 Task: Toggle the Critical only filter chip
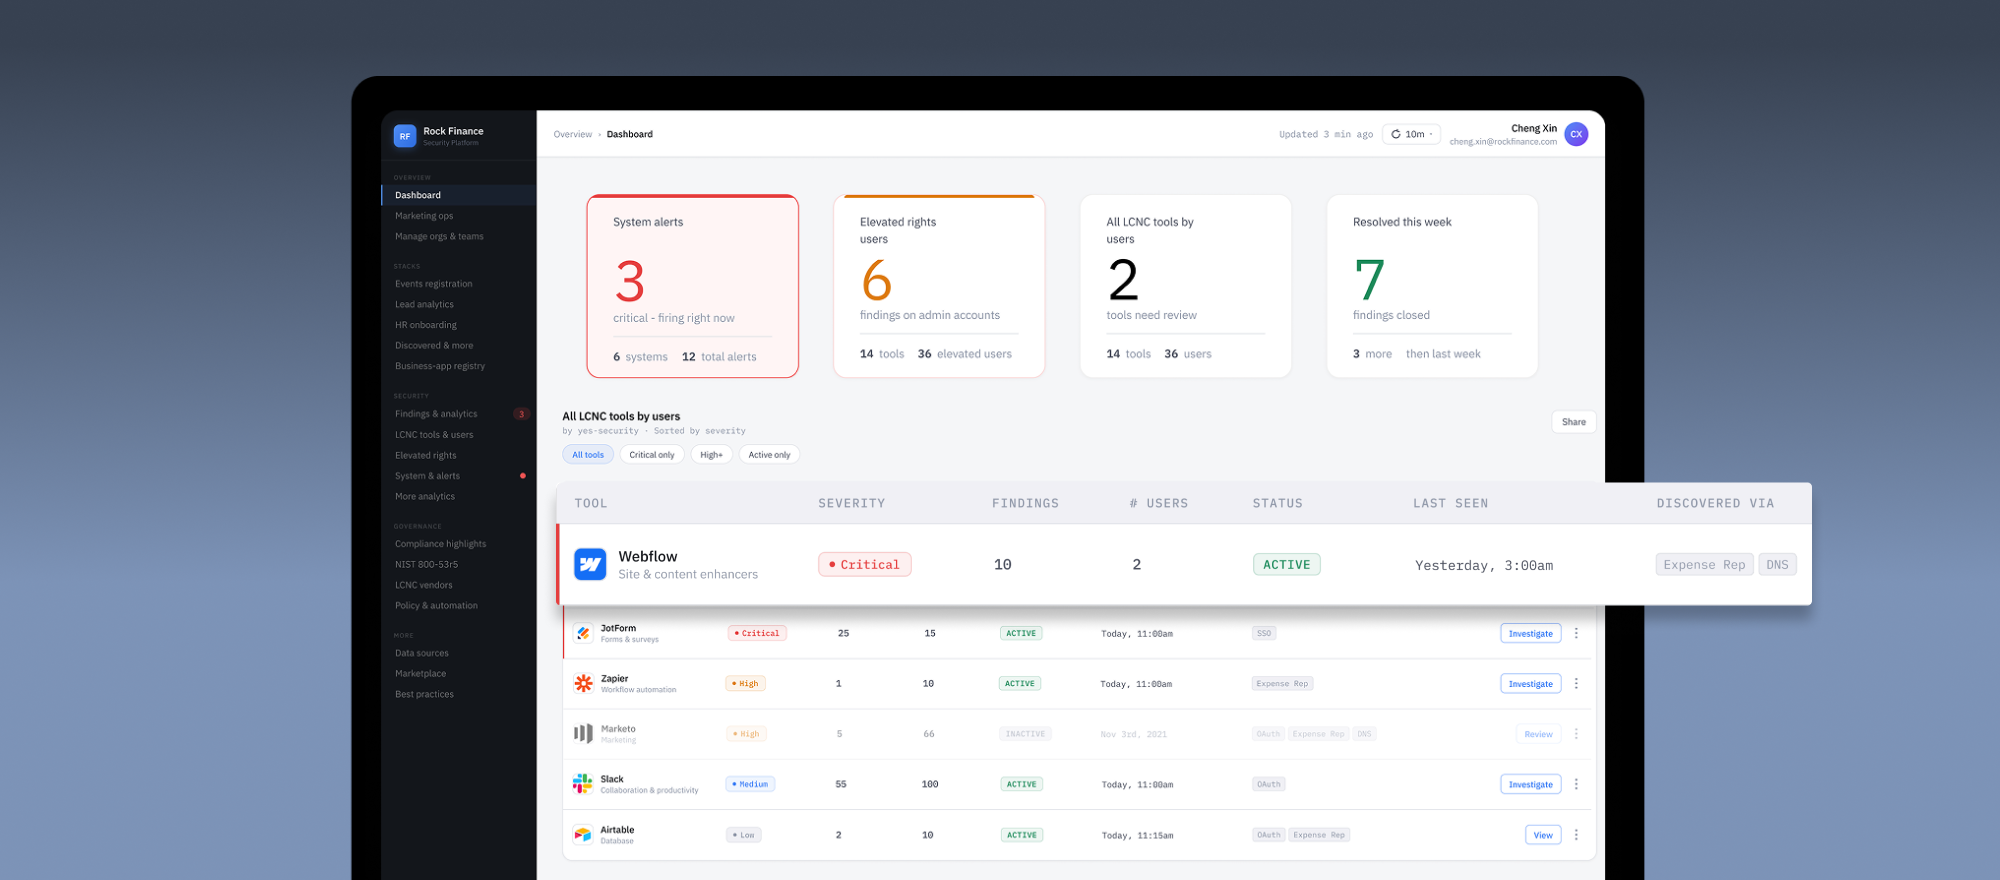pos(652,455)
